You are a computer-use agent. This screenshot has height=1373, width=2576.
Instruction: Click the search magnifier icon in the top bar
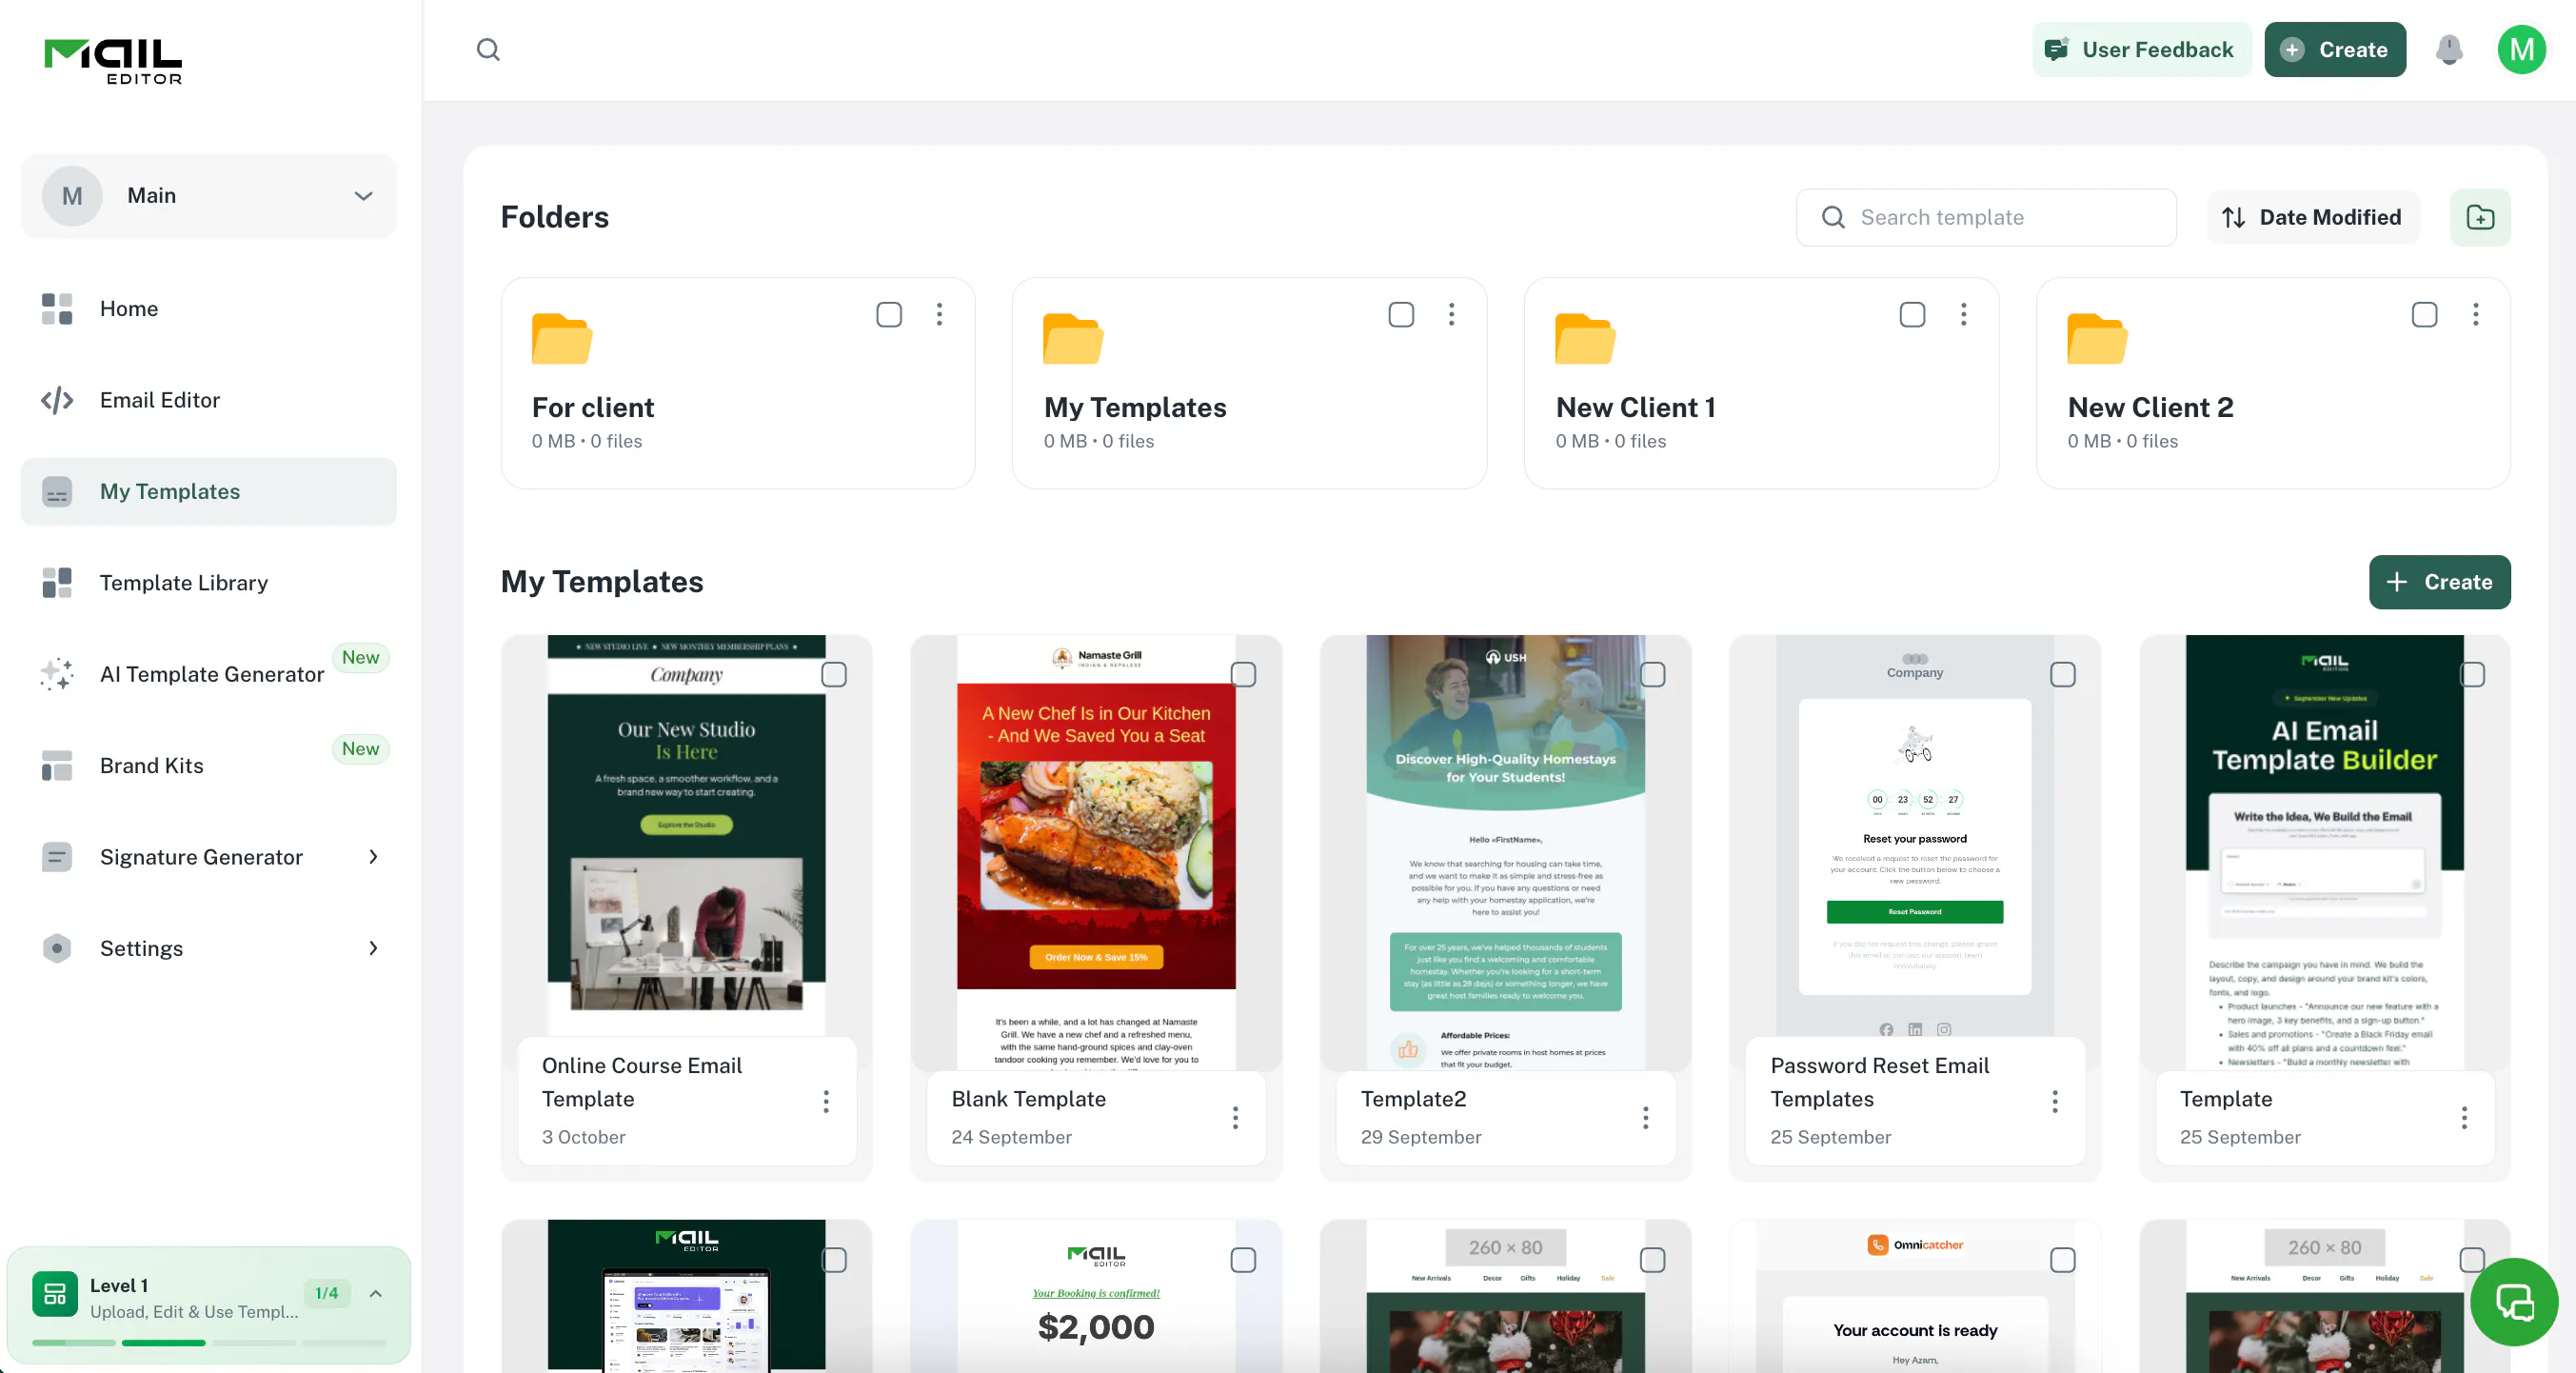coord(488,49)
